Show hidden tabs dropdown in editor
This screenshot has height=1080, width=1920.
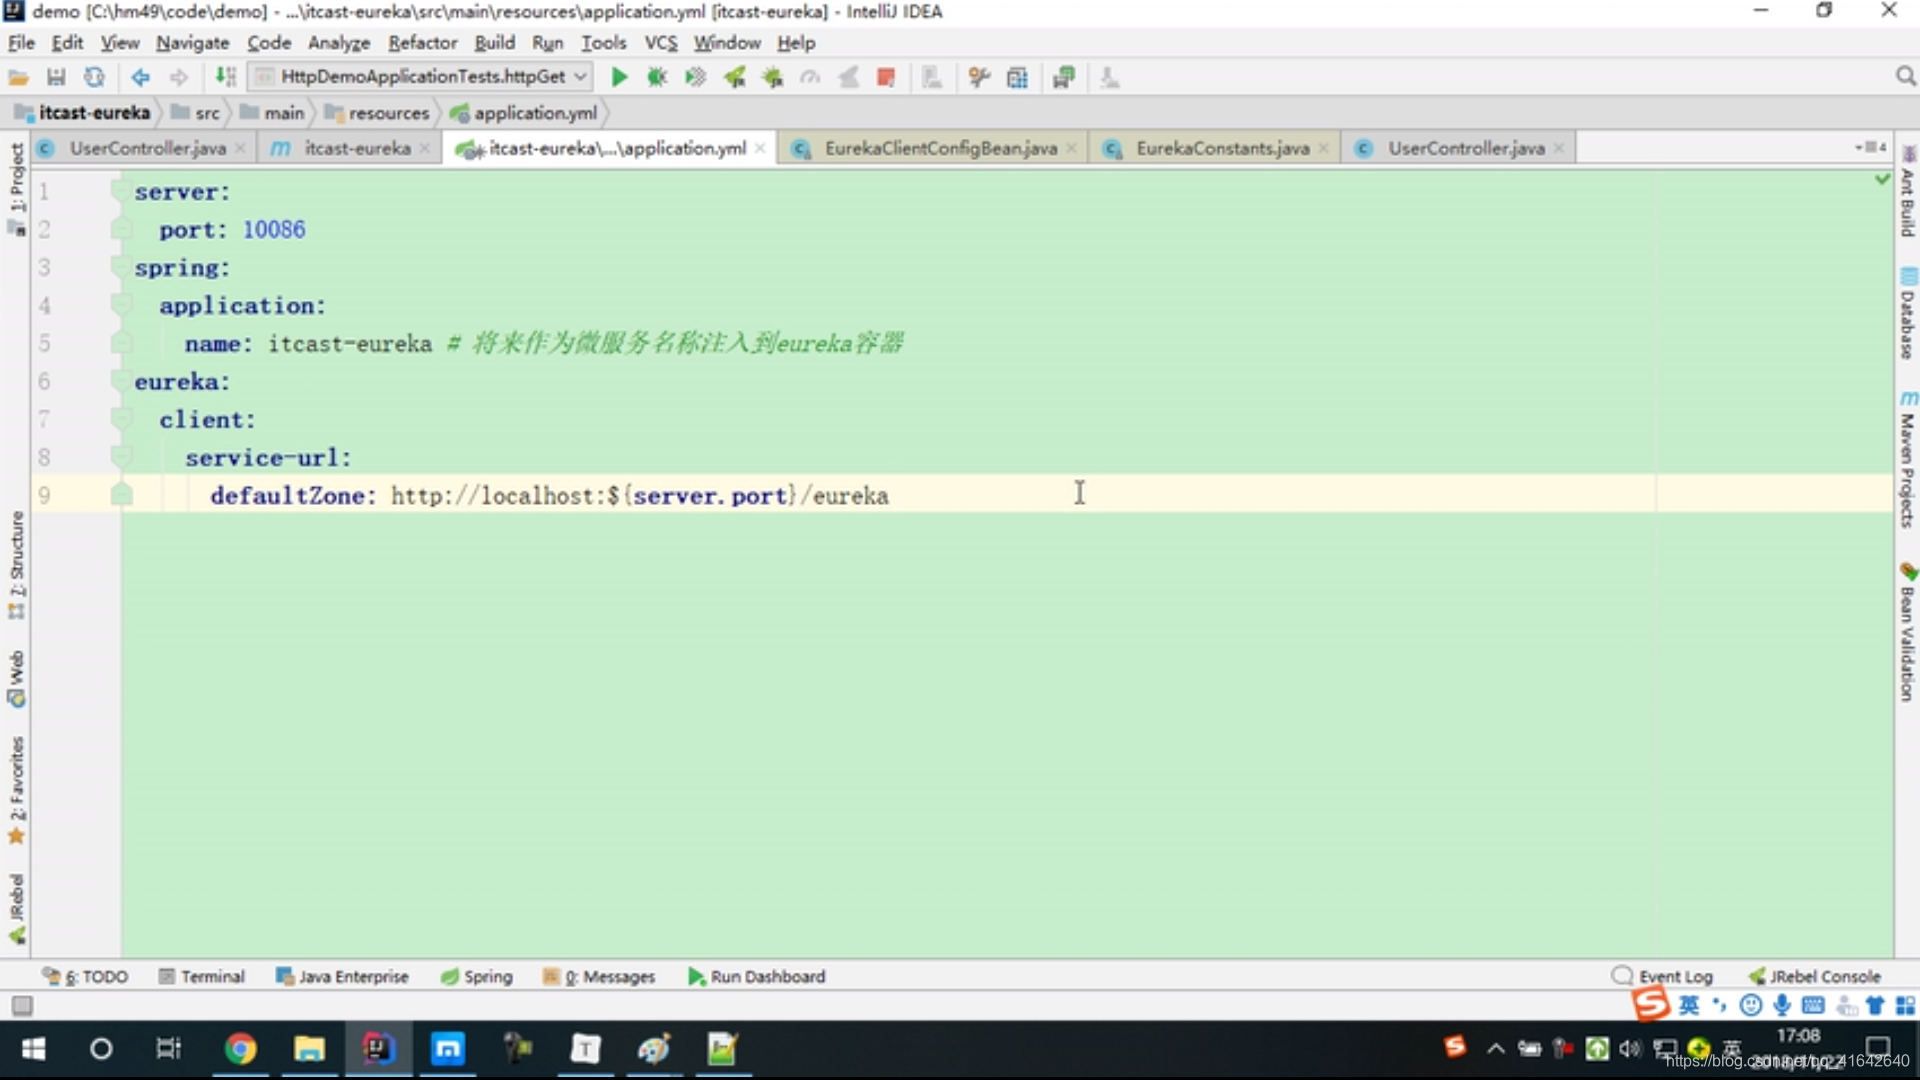(x=1871, y=147)
